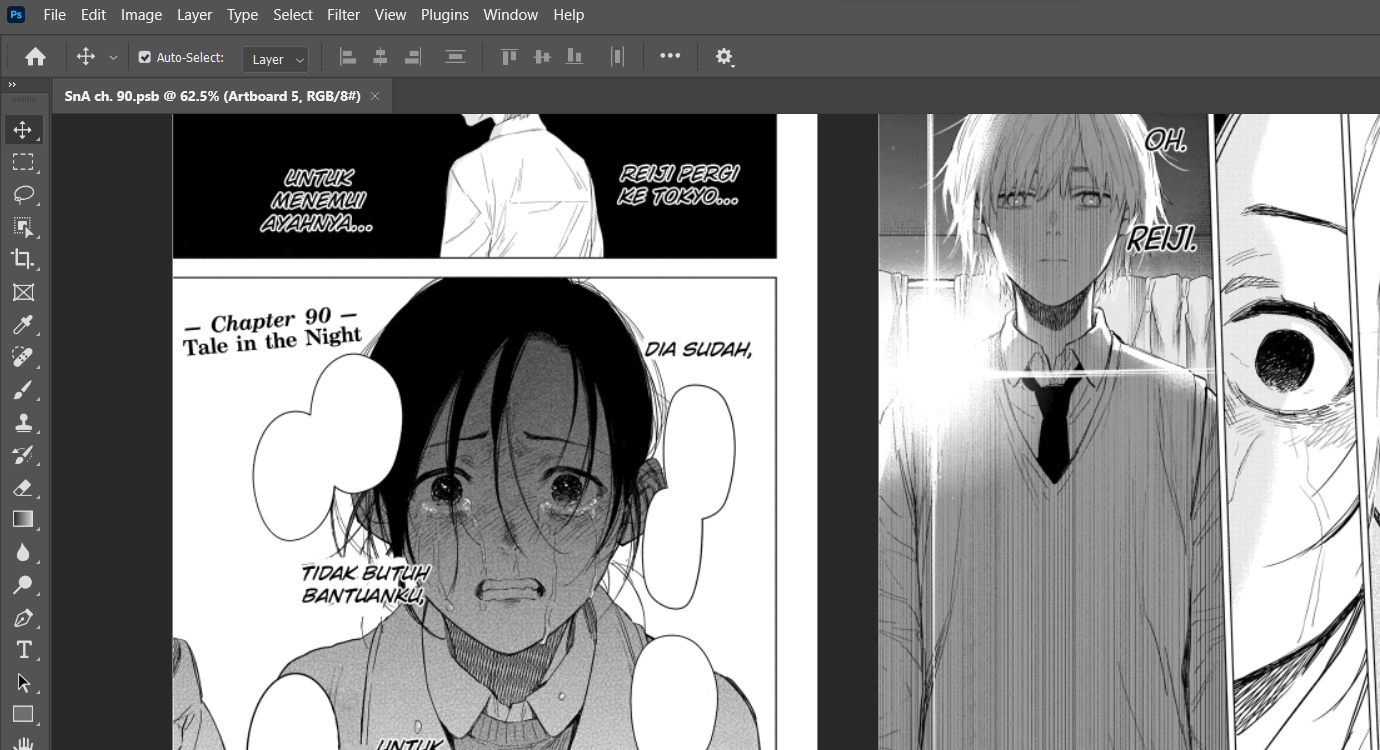The image size is (1380, 750).
Task: Click the 'REIJI PERGI KE TOKYO...' text
Action: point(679,185)
